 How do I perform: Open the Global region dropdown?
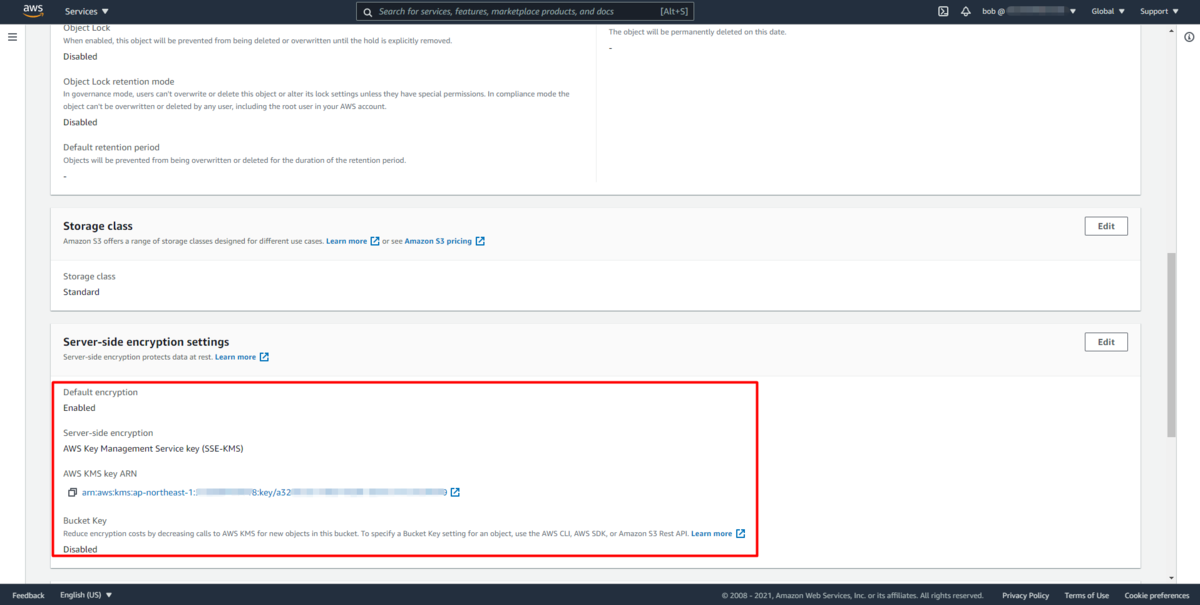click(1107, 11)
